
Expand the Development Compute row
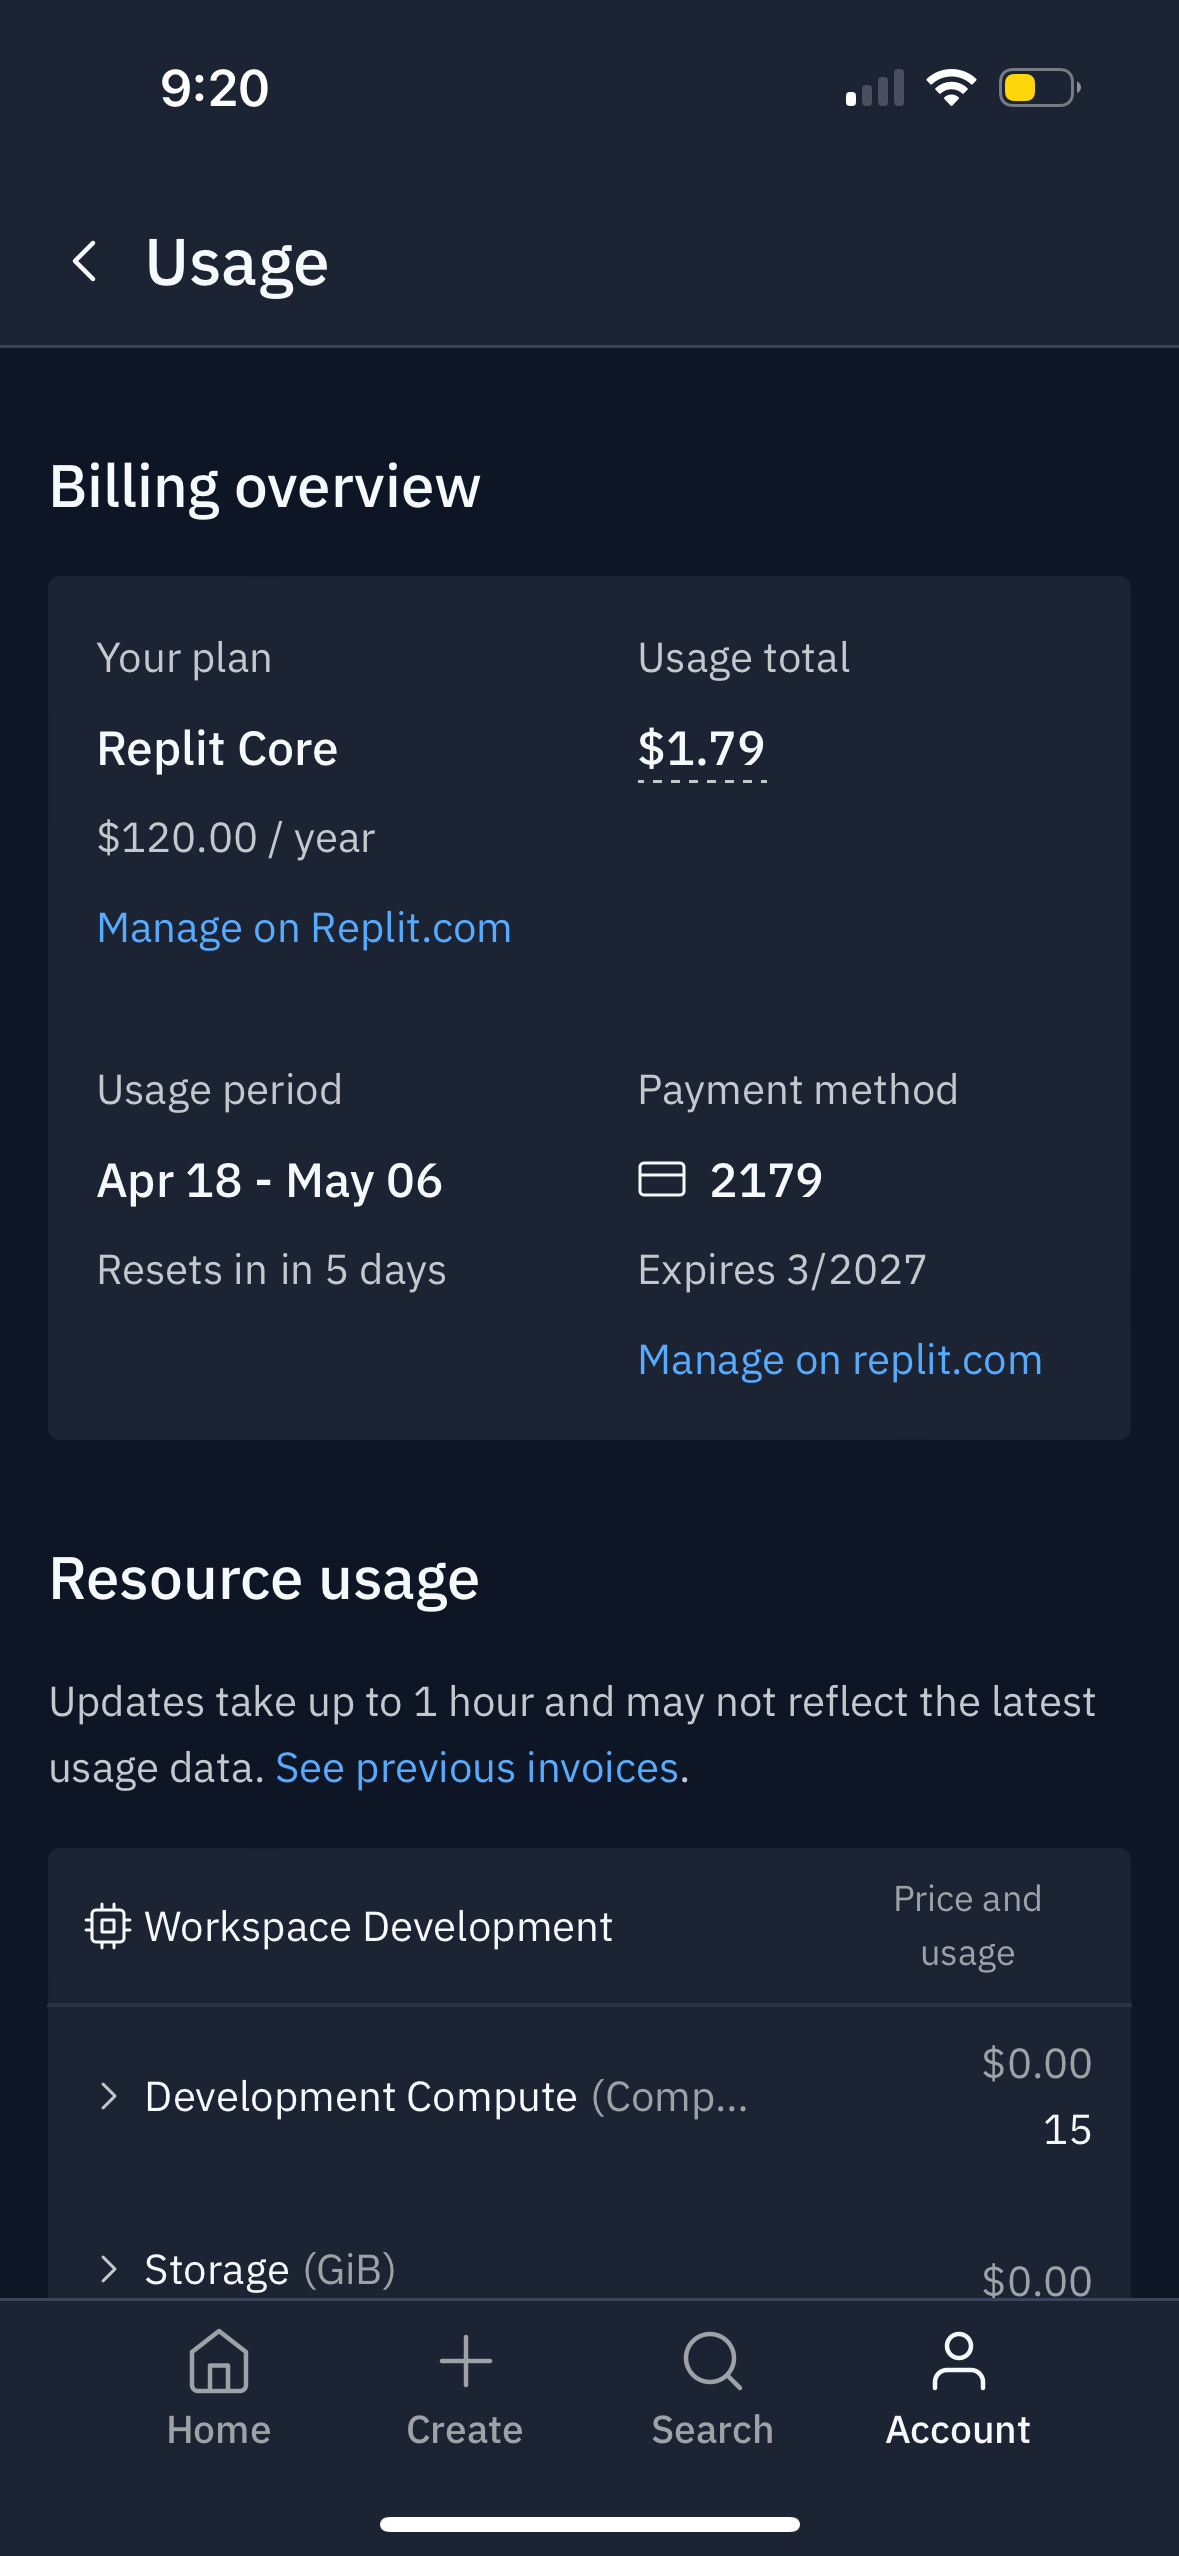(109, 2096)
